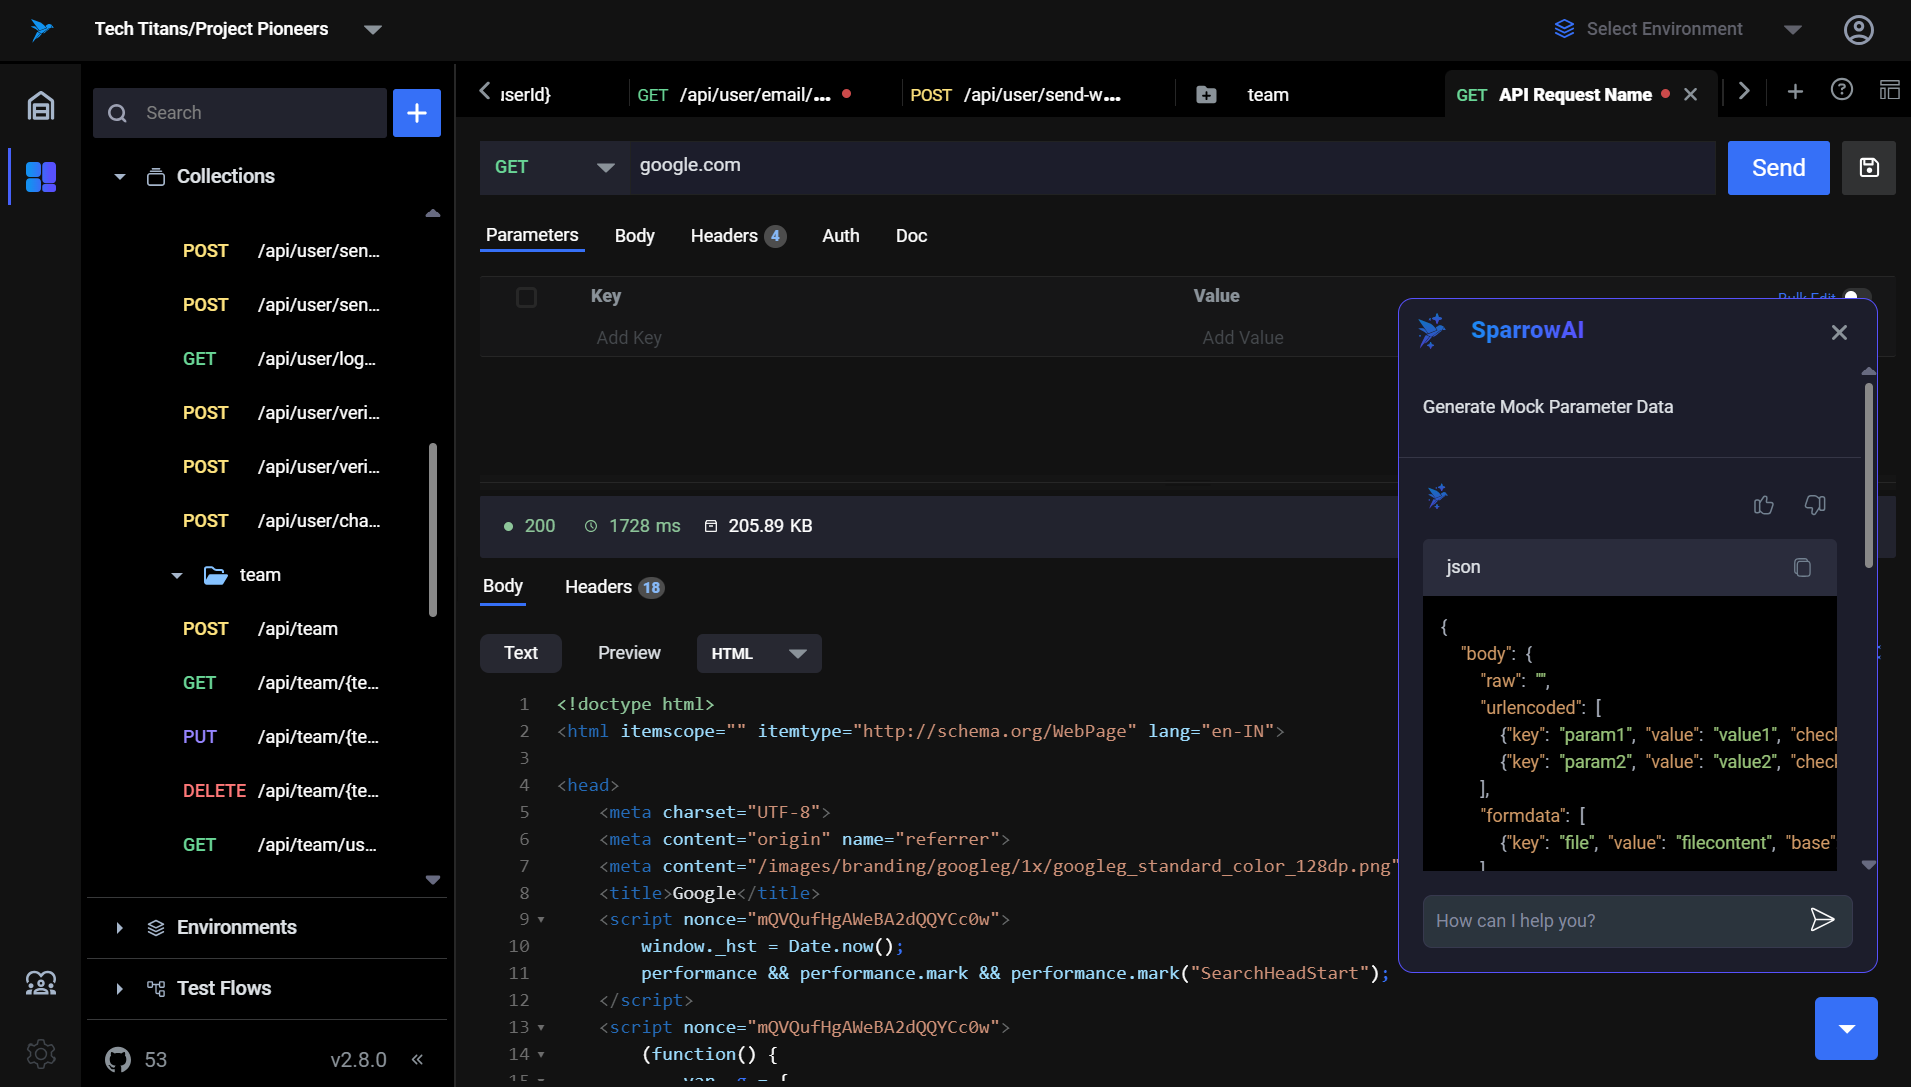Screen dimensions: 1911x1087
Task: Click the collections list scrollbar
Action: click(433, 530)
